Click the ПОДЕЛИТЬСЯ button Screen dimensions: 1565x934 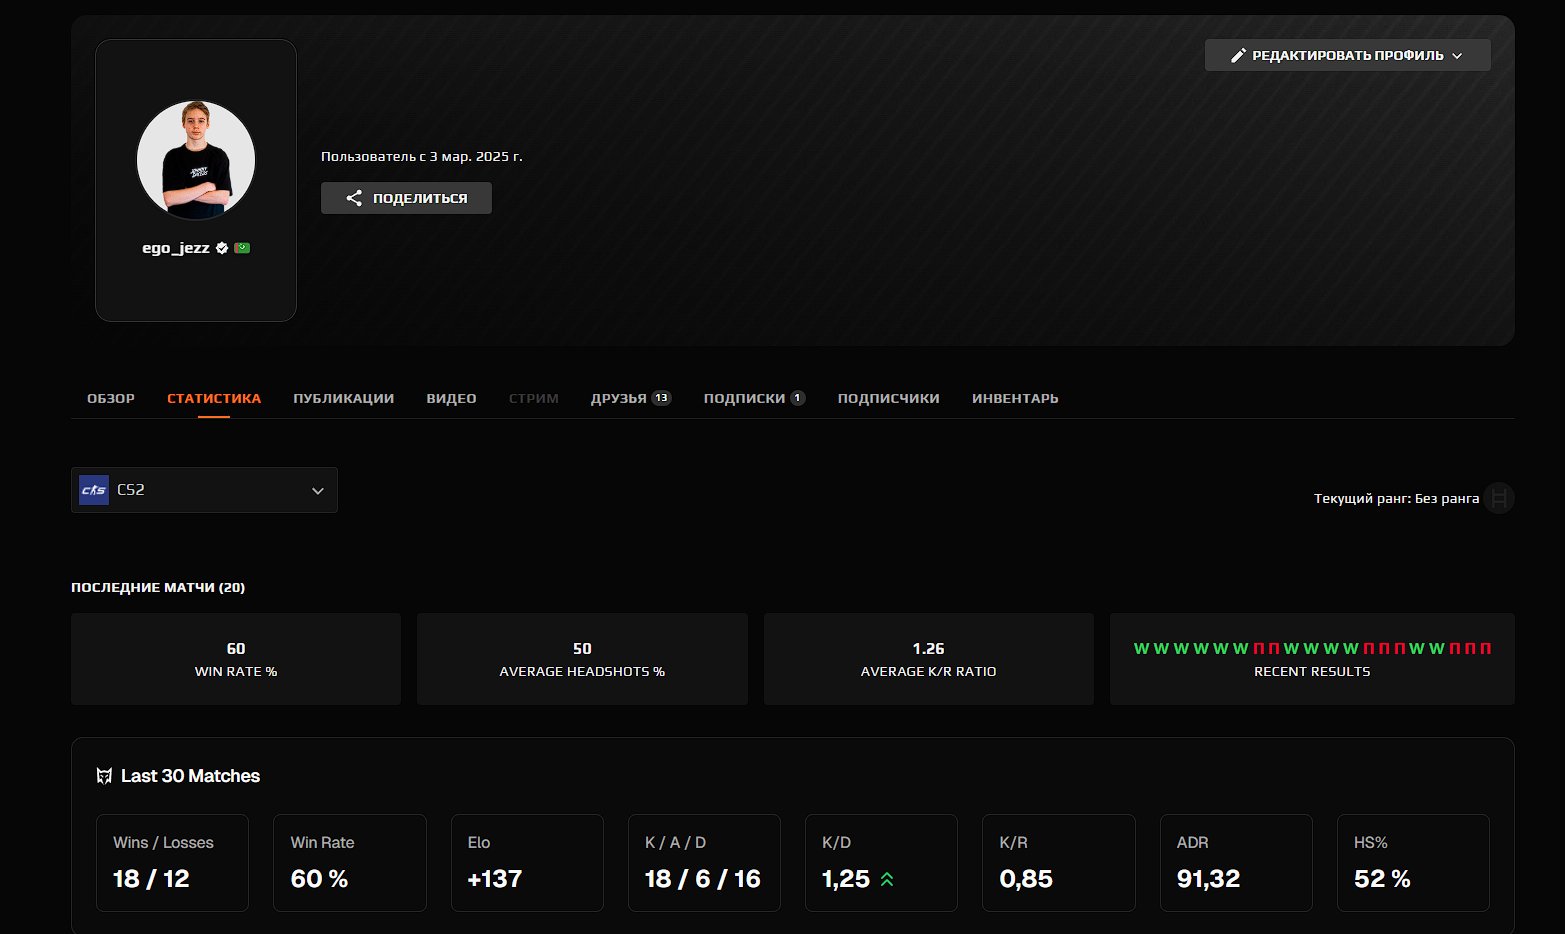pos(405,197)
